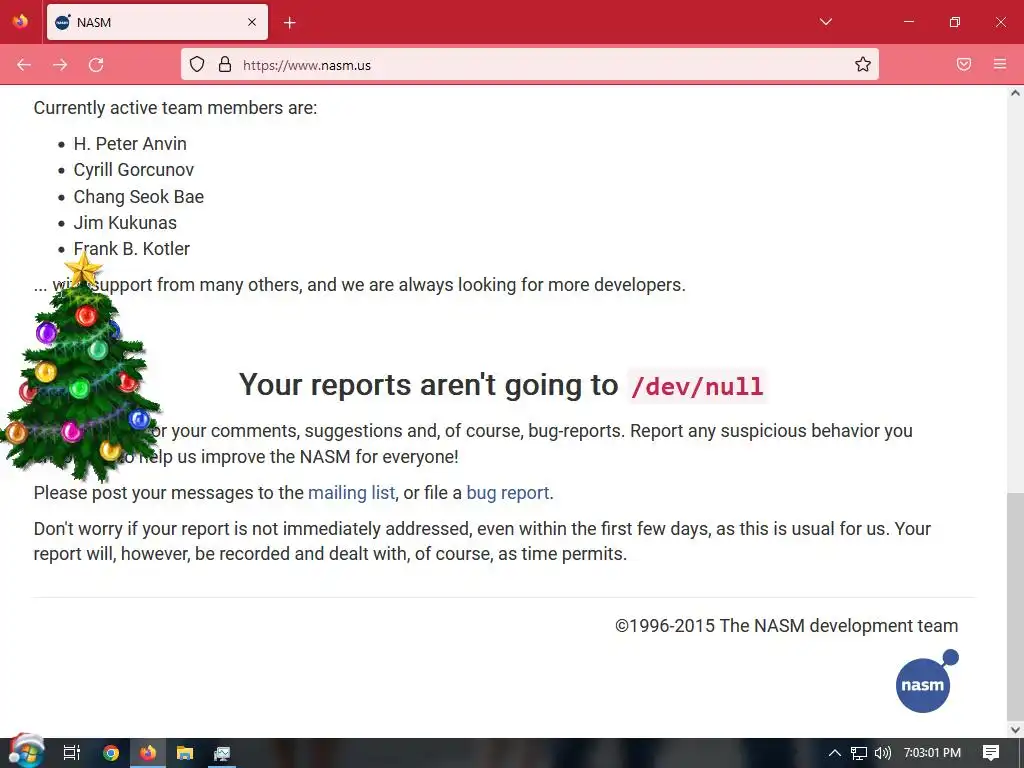Image resolution: width=1024 pixels, height=768 pixels.
Task: Open Task View on the taskbar
Action: tap(72, 753)
